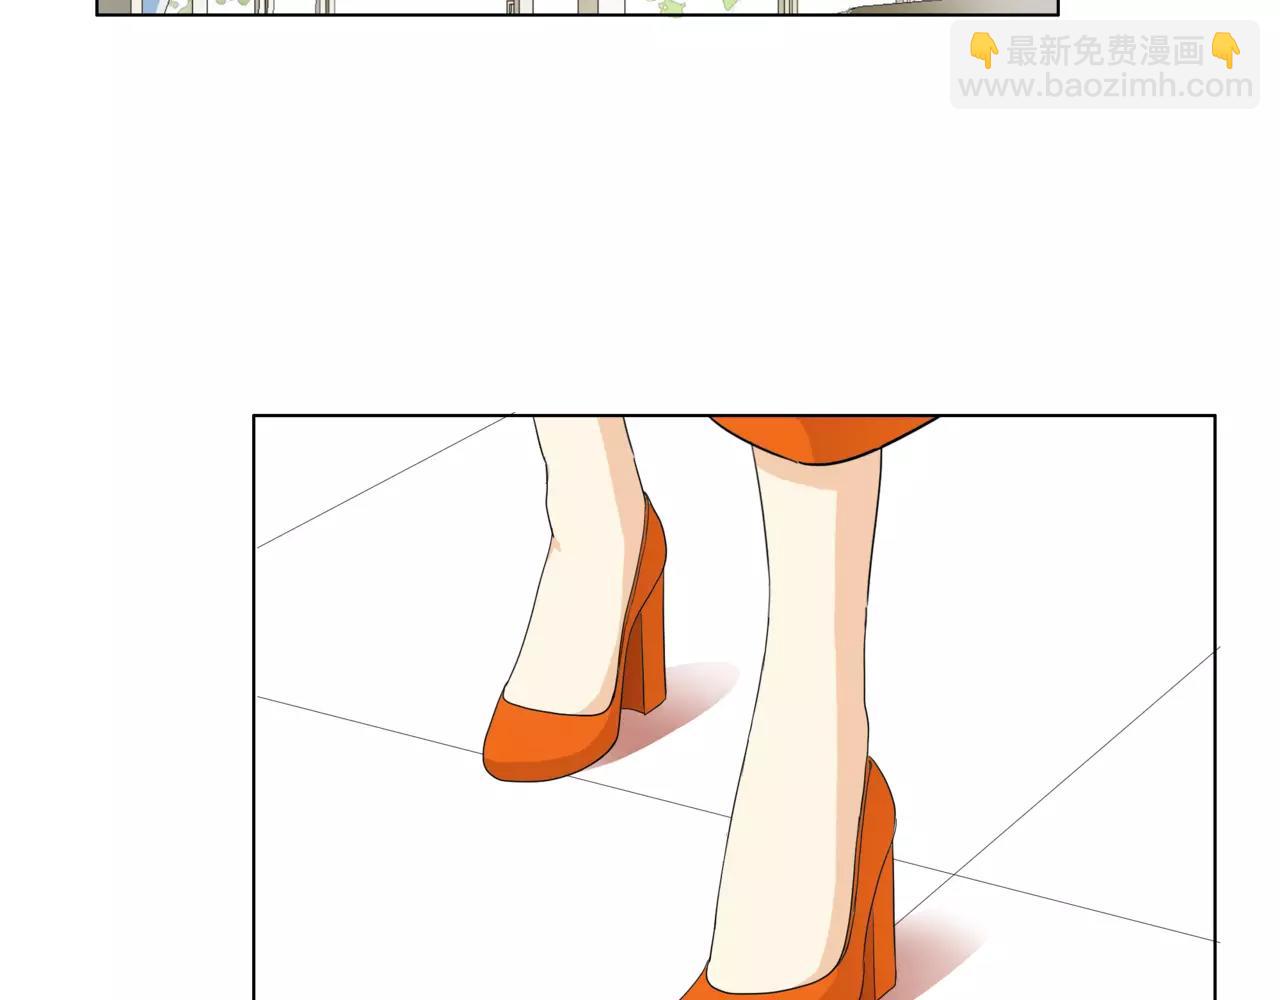This screenshot has height=1000, width=1280.
Task: Click the right pointing-hand emoji in watermark
Action: coord(1225,50)
